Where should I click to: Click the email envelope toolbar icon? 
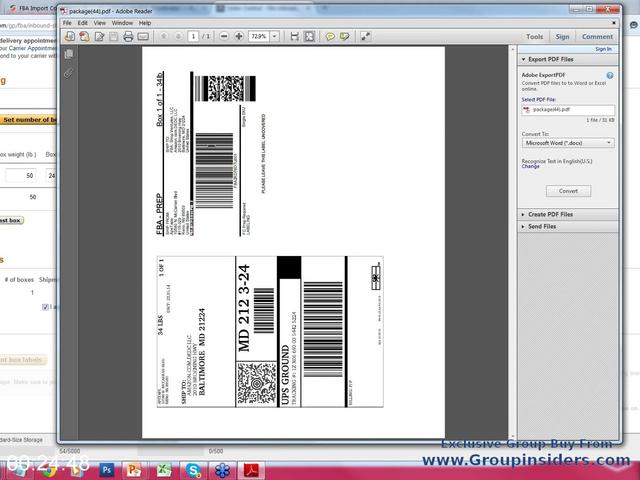[x=143, y=36]
